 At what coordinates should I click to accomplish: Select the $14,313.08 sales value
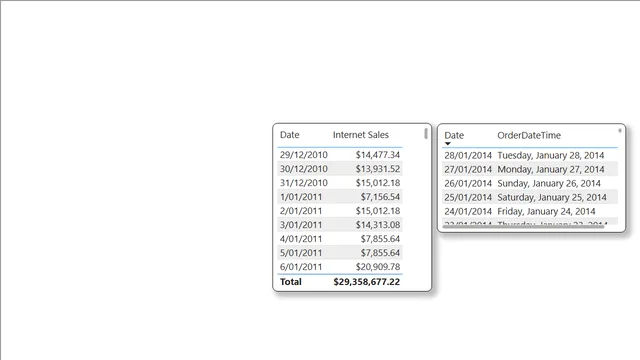point(378,224)
